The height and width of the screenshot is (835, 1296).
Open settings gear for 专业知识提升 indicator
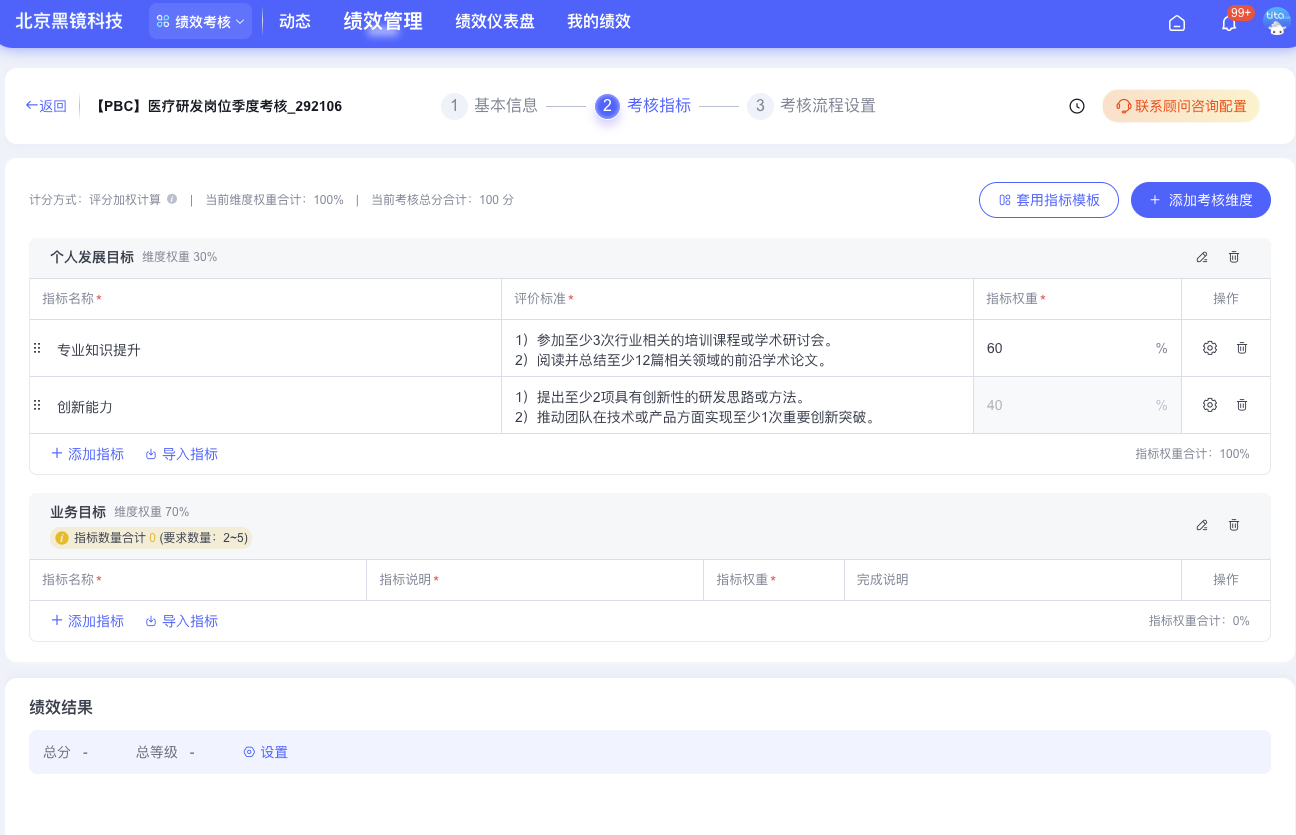click(1210, 348)
